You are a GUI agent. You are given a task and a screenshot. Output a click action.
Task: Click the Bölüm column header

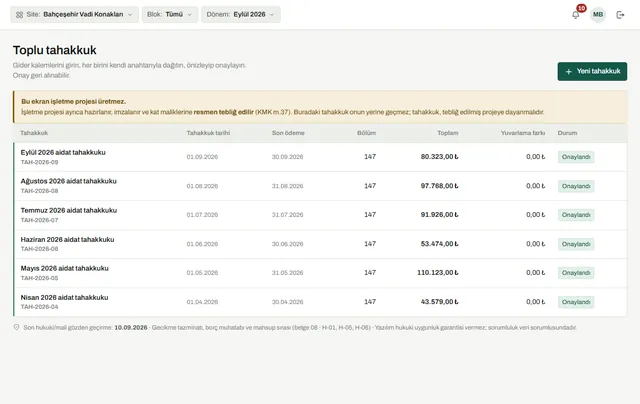[366, 133]
